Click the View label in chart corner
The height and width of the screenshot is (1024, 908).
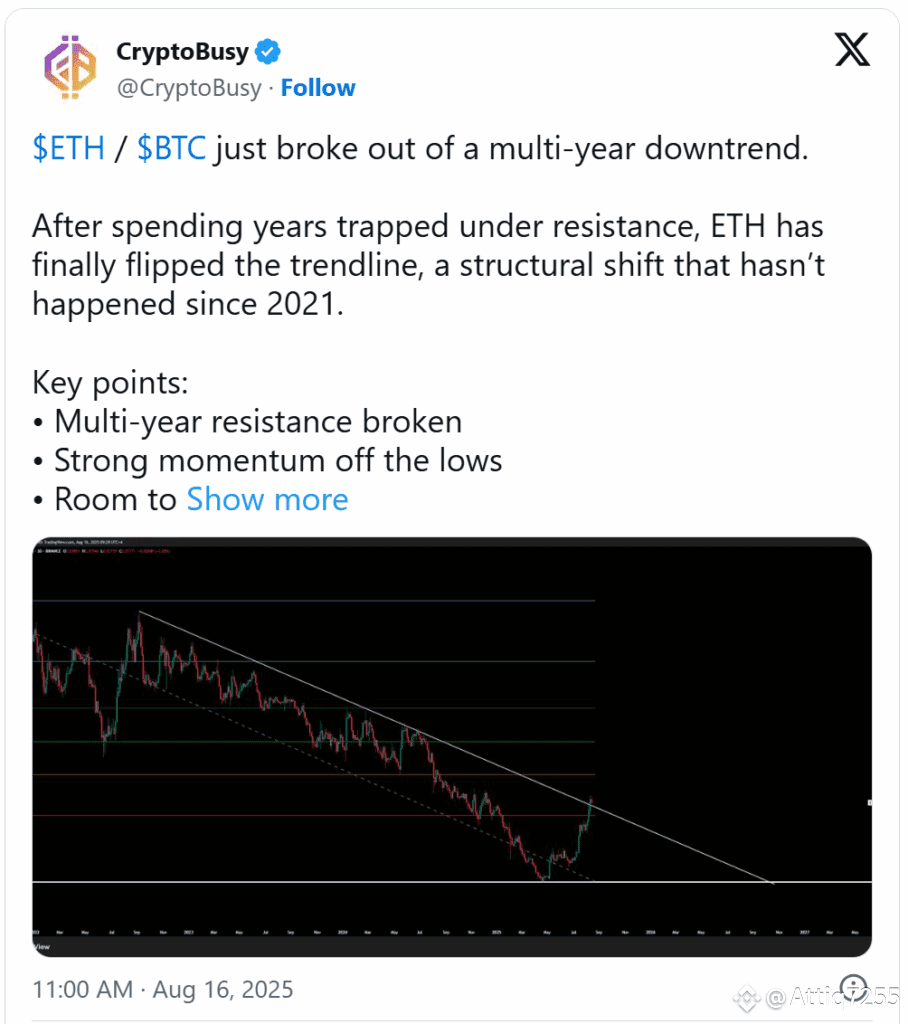click(x=42, y=946)
